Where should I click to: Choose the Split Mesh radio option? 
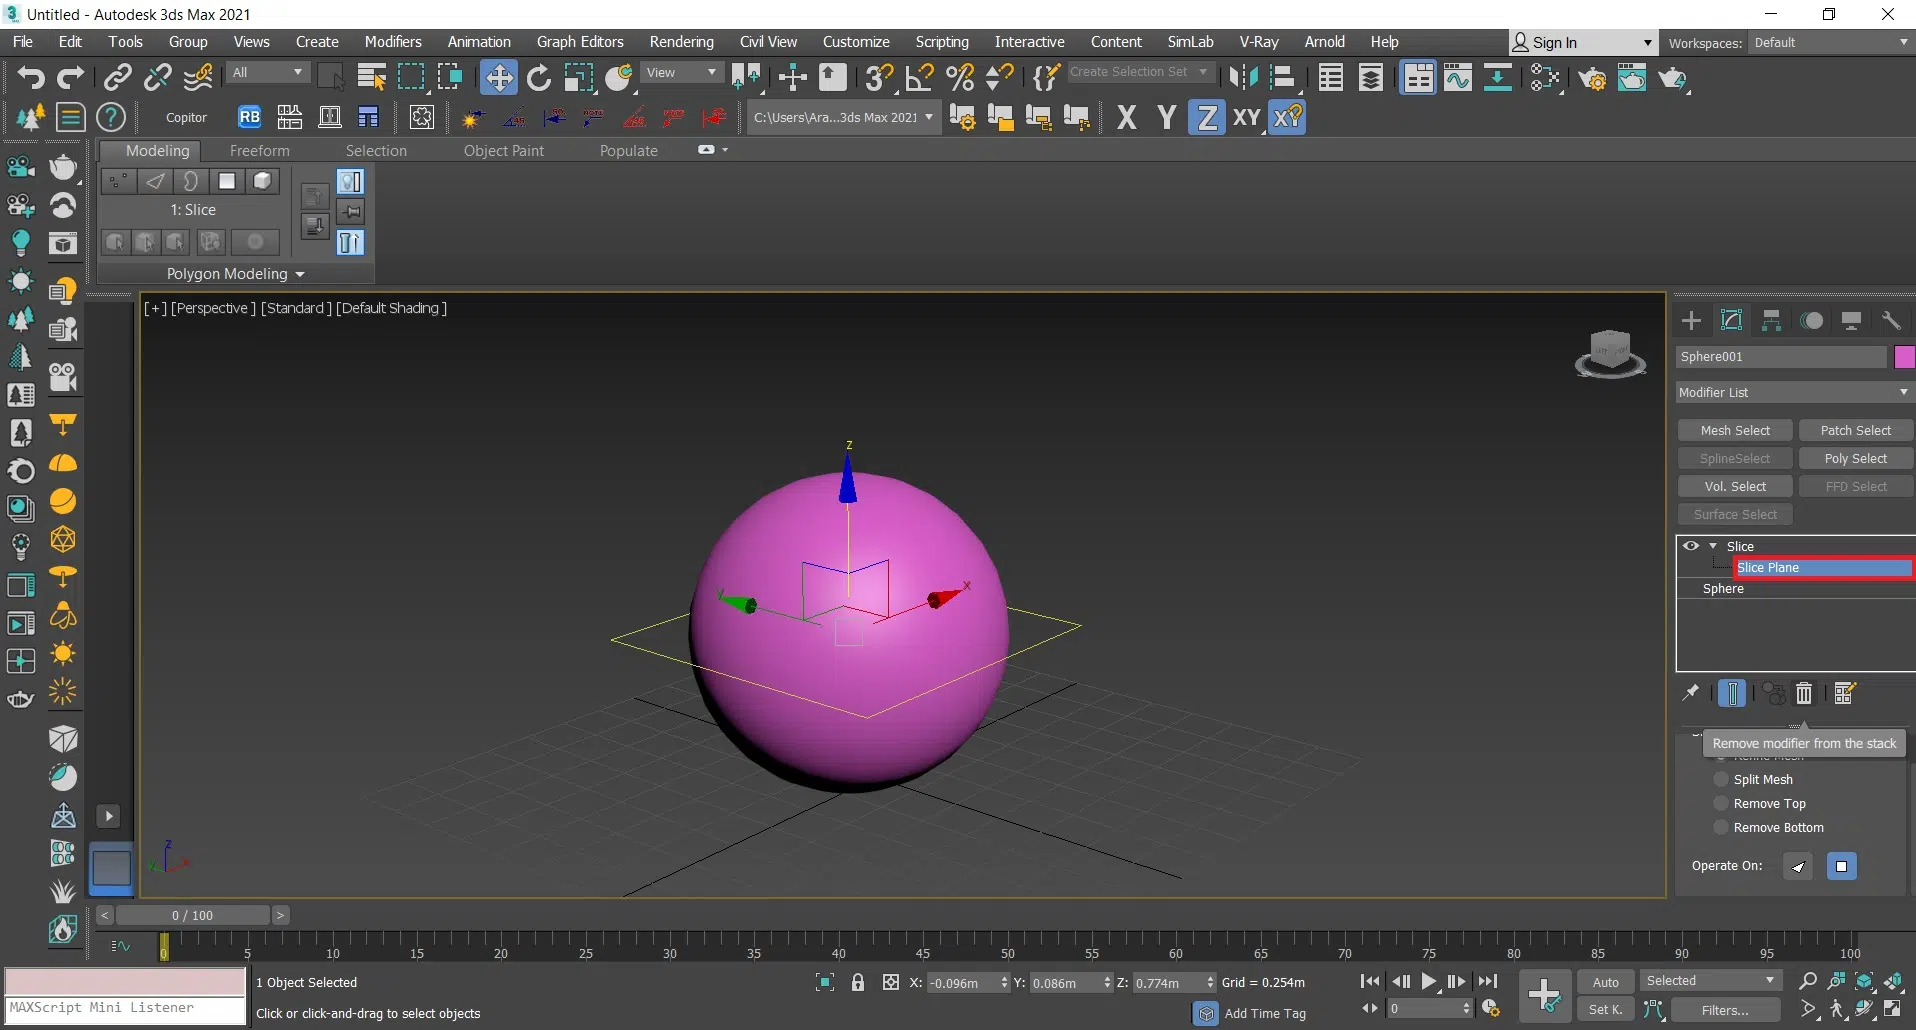[x=1721, y=780]
